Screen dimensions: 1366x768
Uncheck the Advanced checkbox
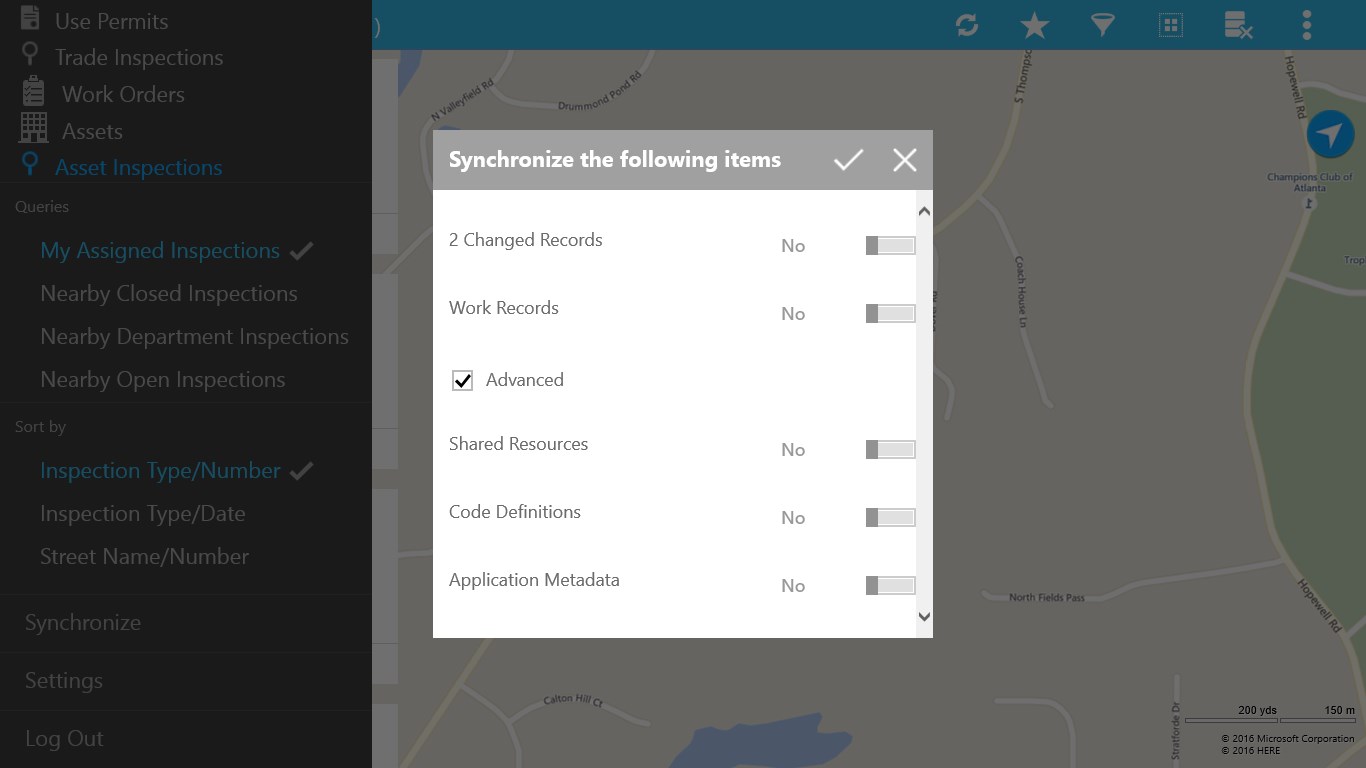tap(461, 380)
